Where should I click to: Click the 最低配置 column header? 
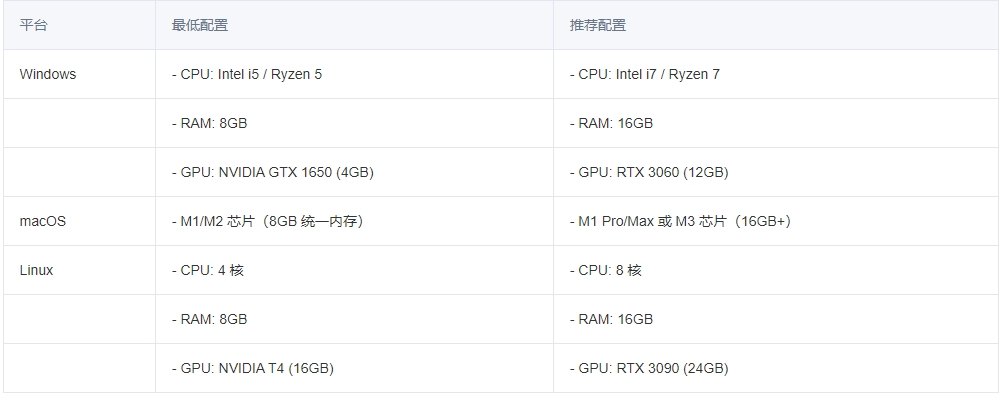coord(354,25)
